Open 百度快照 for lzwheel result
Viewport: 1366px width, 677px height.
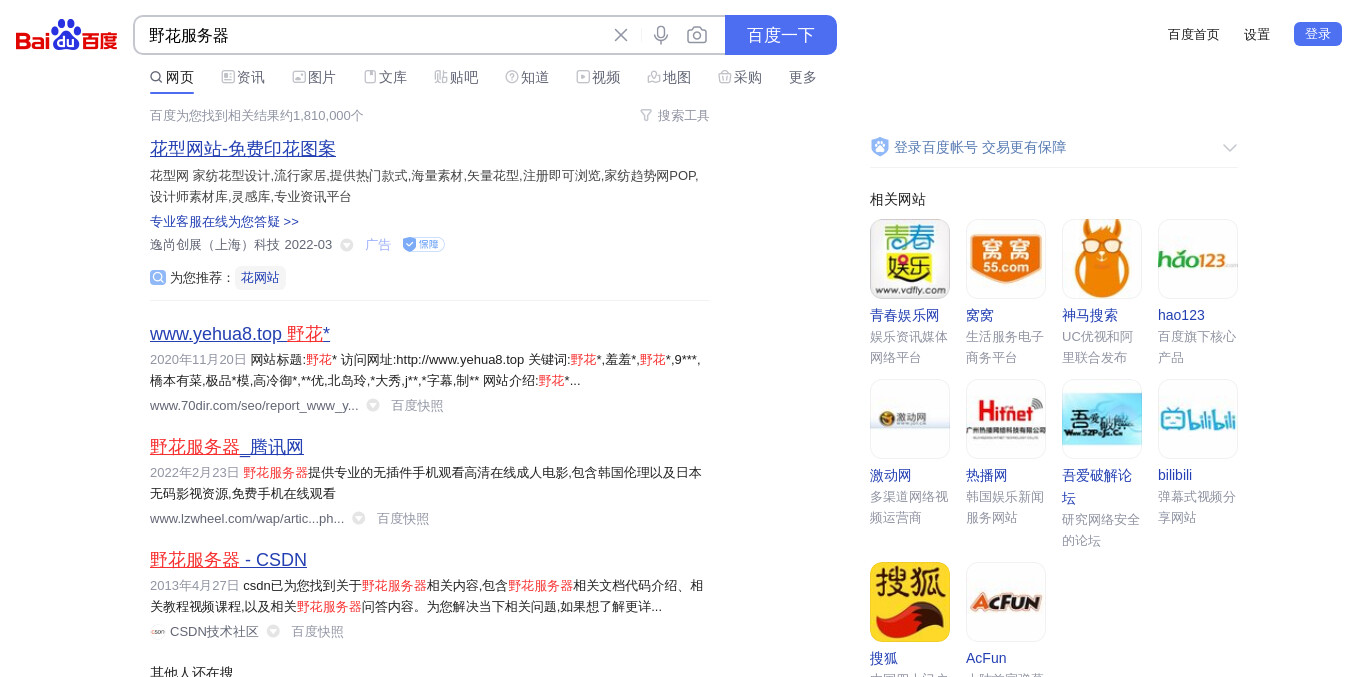coord(403,519)
